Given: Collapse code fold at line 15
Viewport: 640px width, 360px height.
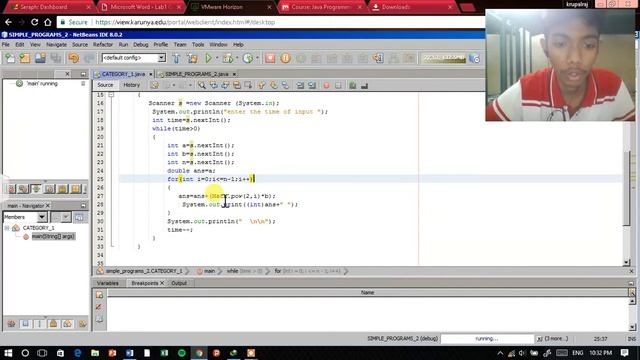Looking at the screenshot, I should [x=111, y=95].
